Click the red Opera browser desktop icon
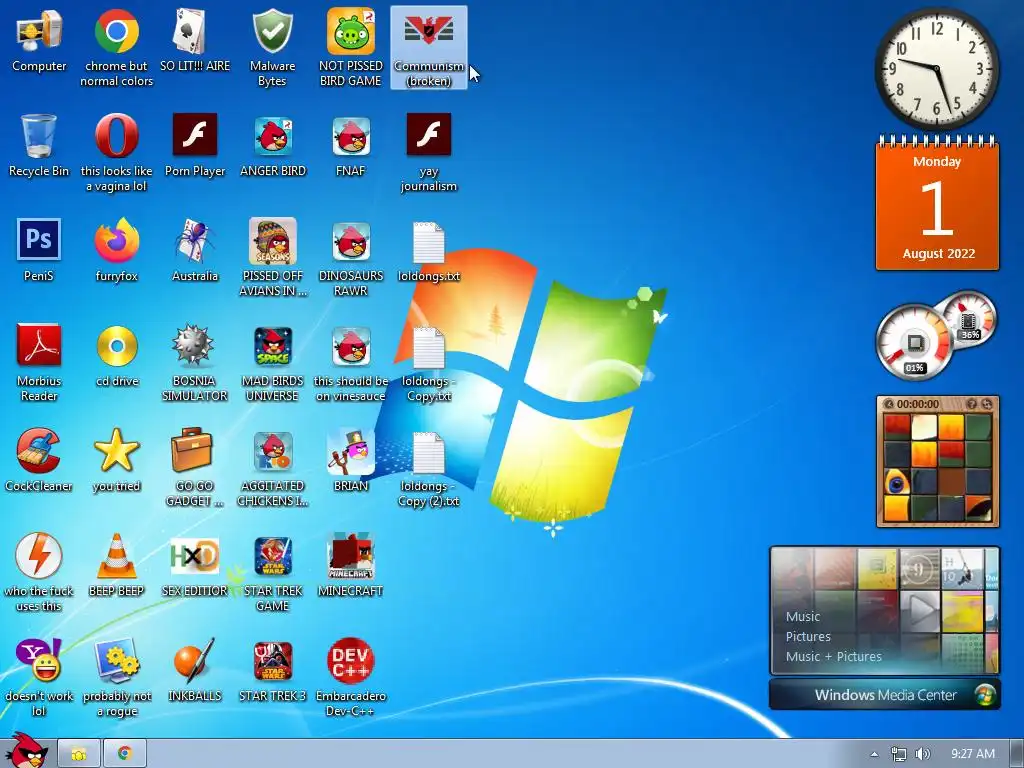The width and height of the screenshot is (1024, 768). (116, 152)
